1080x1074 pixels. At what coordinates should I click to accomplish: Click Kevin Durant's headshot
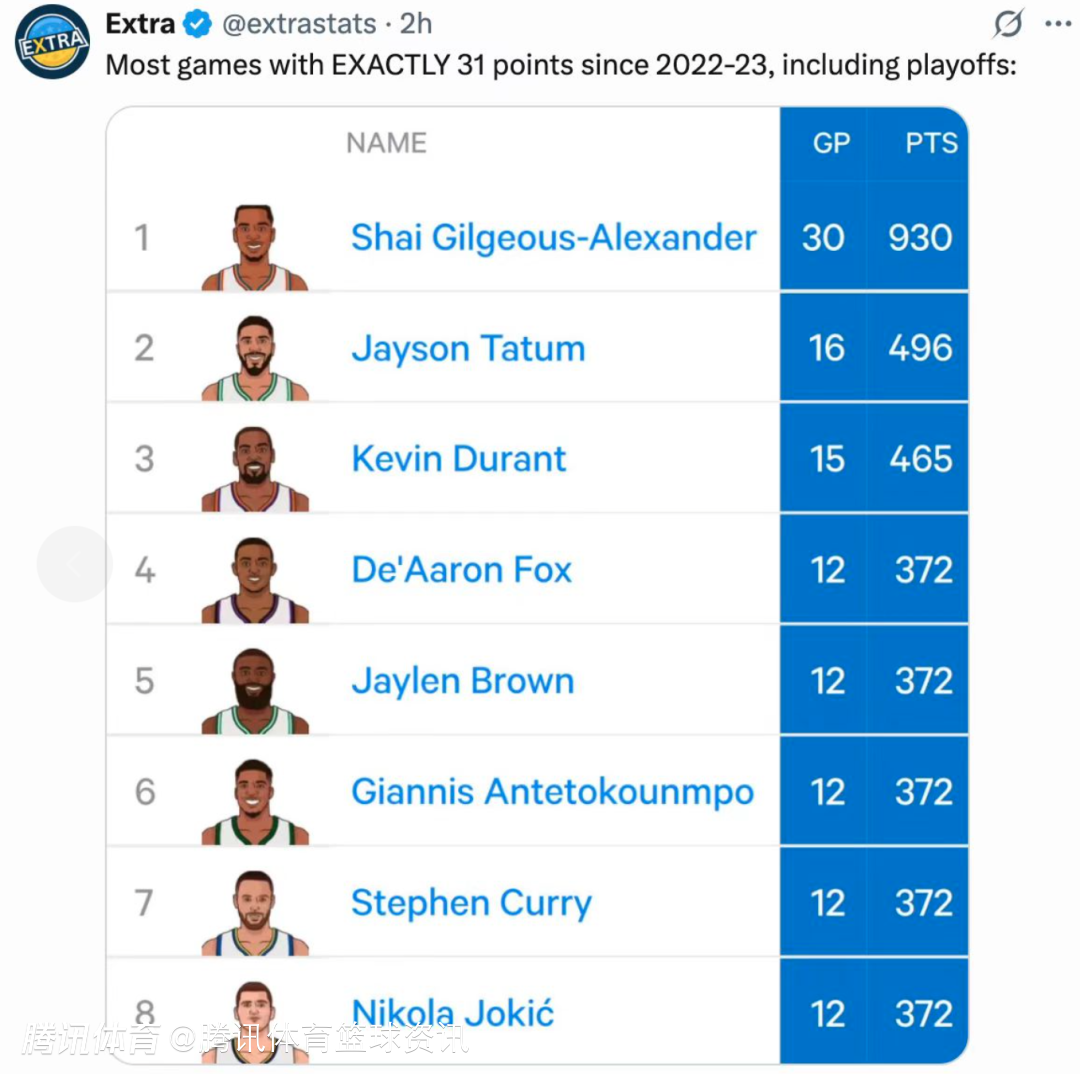[254, 469]
